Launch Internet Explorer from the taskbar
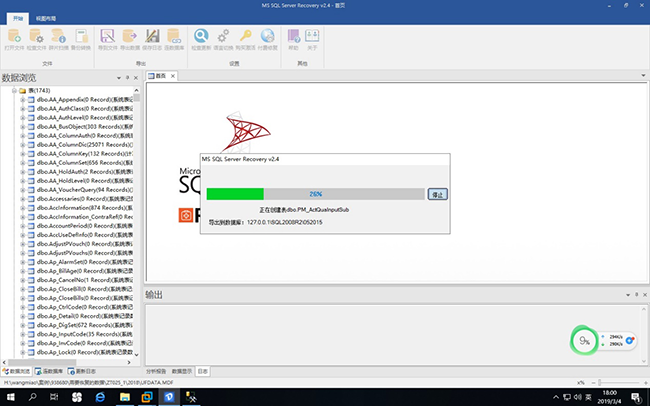 click(x=100, y=397)
